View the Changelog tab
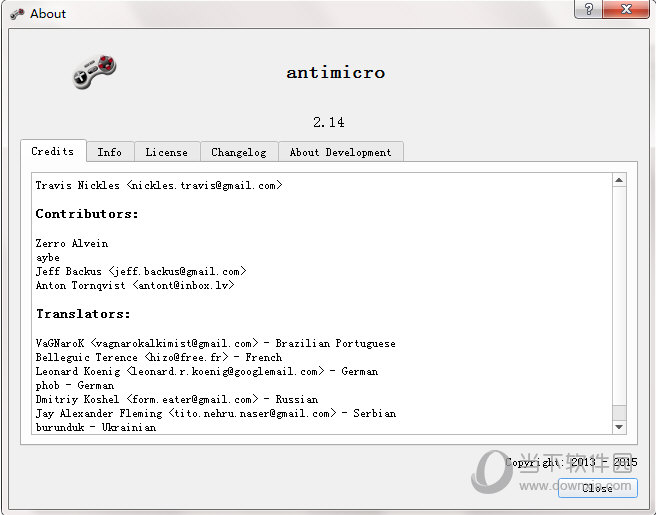The image size is (656, 515). [x=239, y=152]
